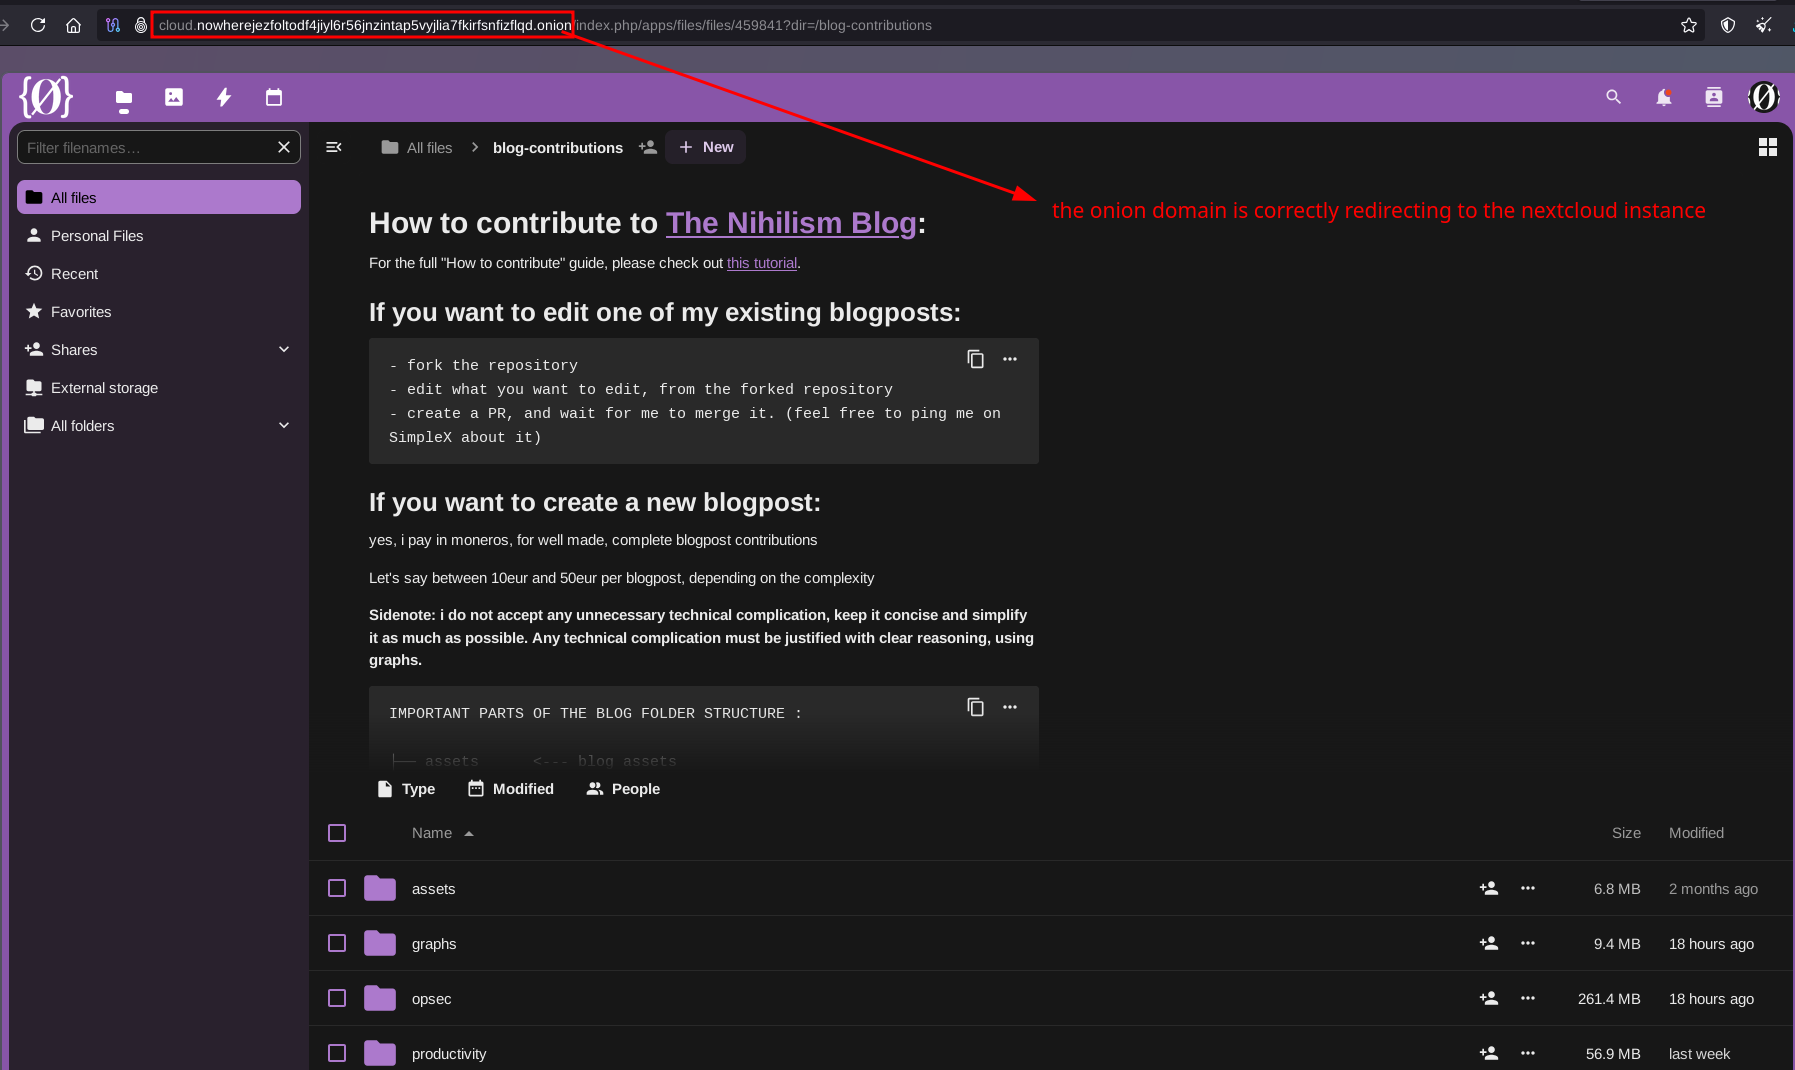Open the user avatar settings menu

pos(1764,97)
